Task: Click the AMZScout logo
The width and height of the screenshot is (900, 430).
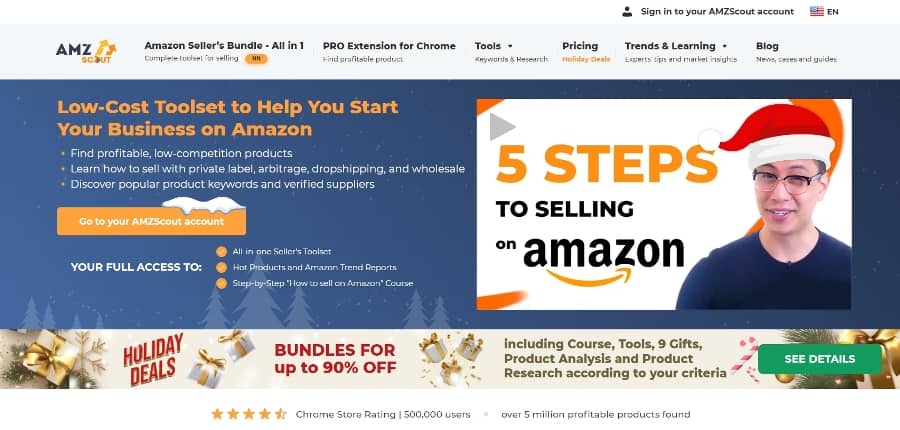Action: pyautogui.click(x=86, y=51)
